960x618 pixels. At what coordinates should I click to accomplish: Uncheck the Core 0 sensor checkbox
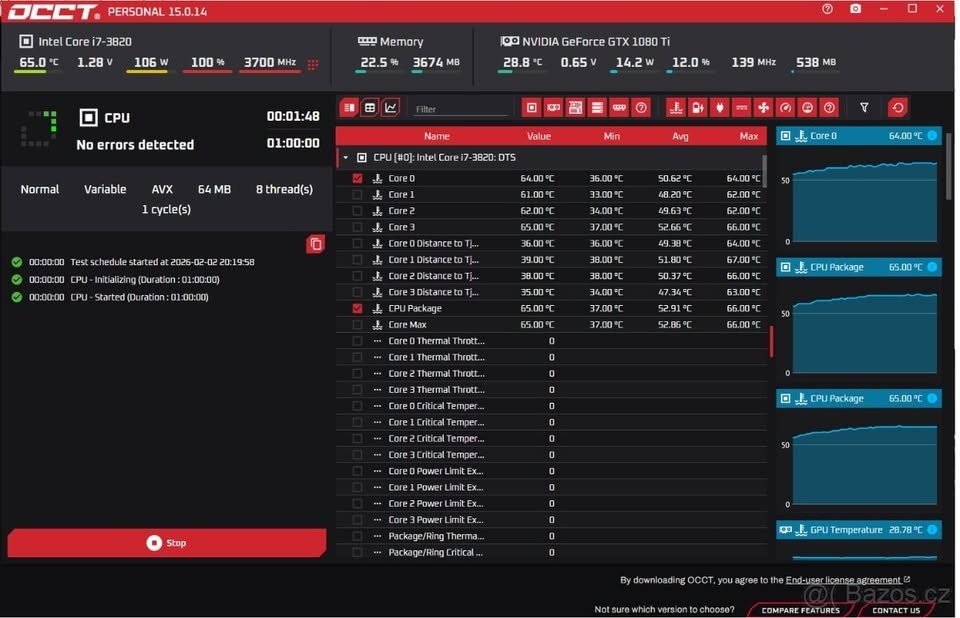(358, 178)
